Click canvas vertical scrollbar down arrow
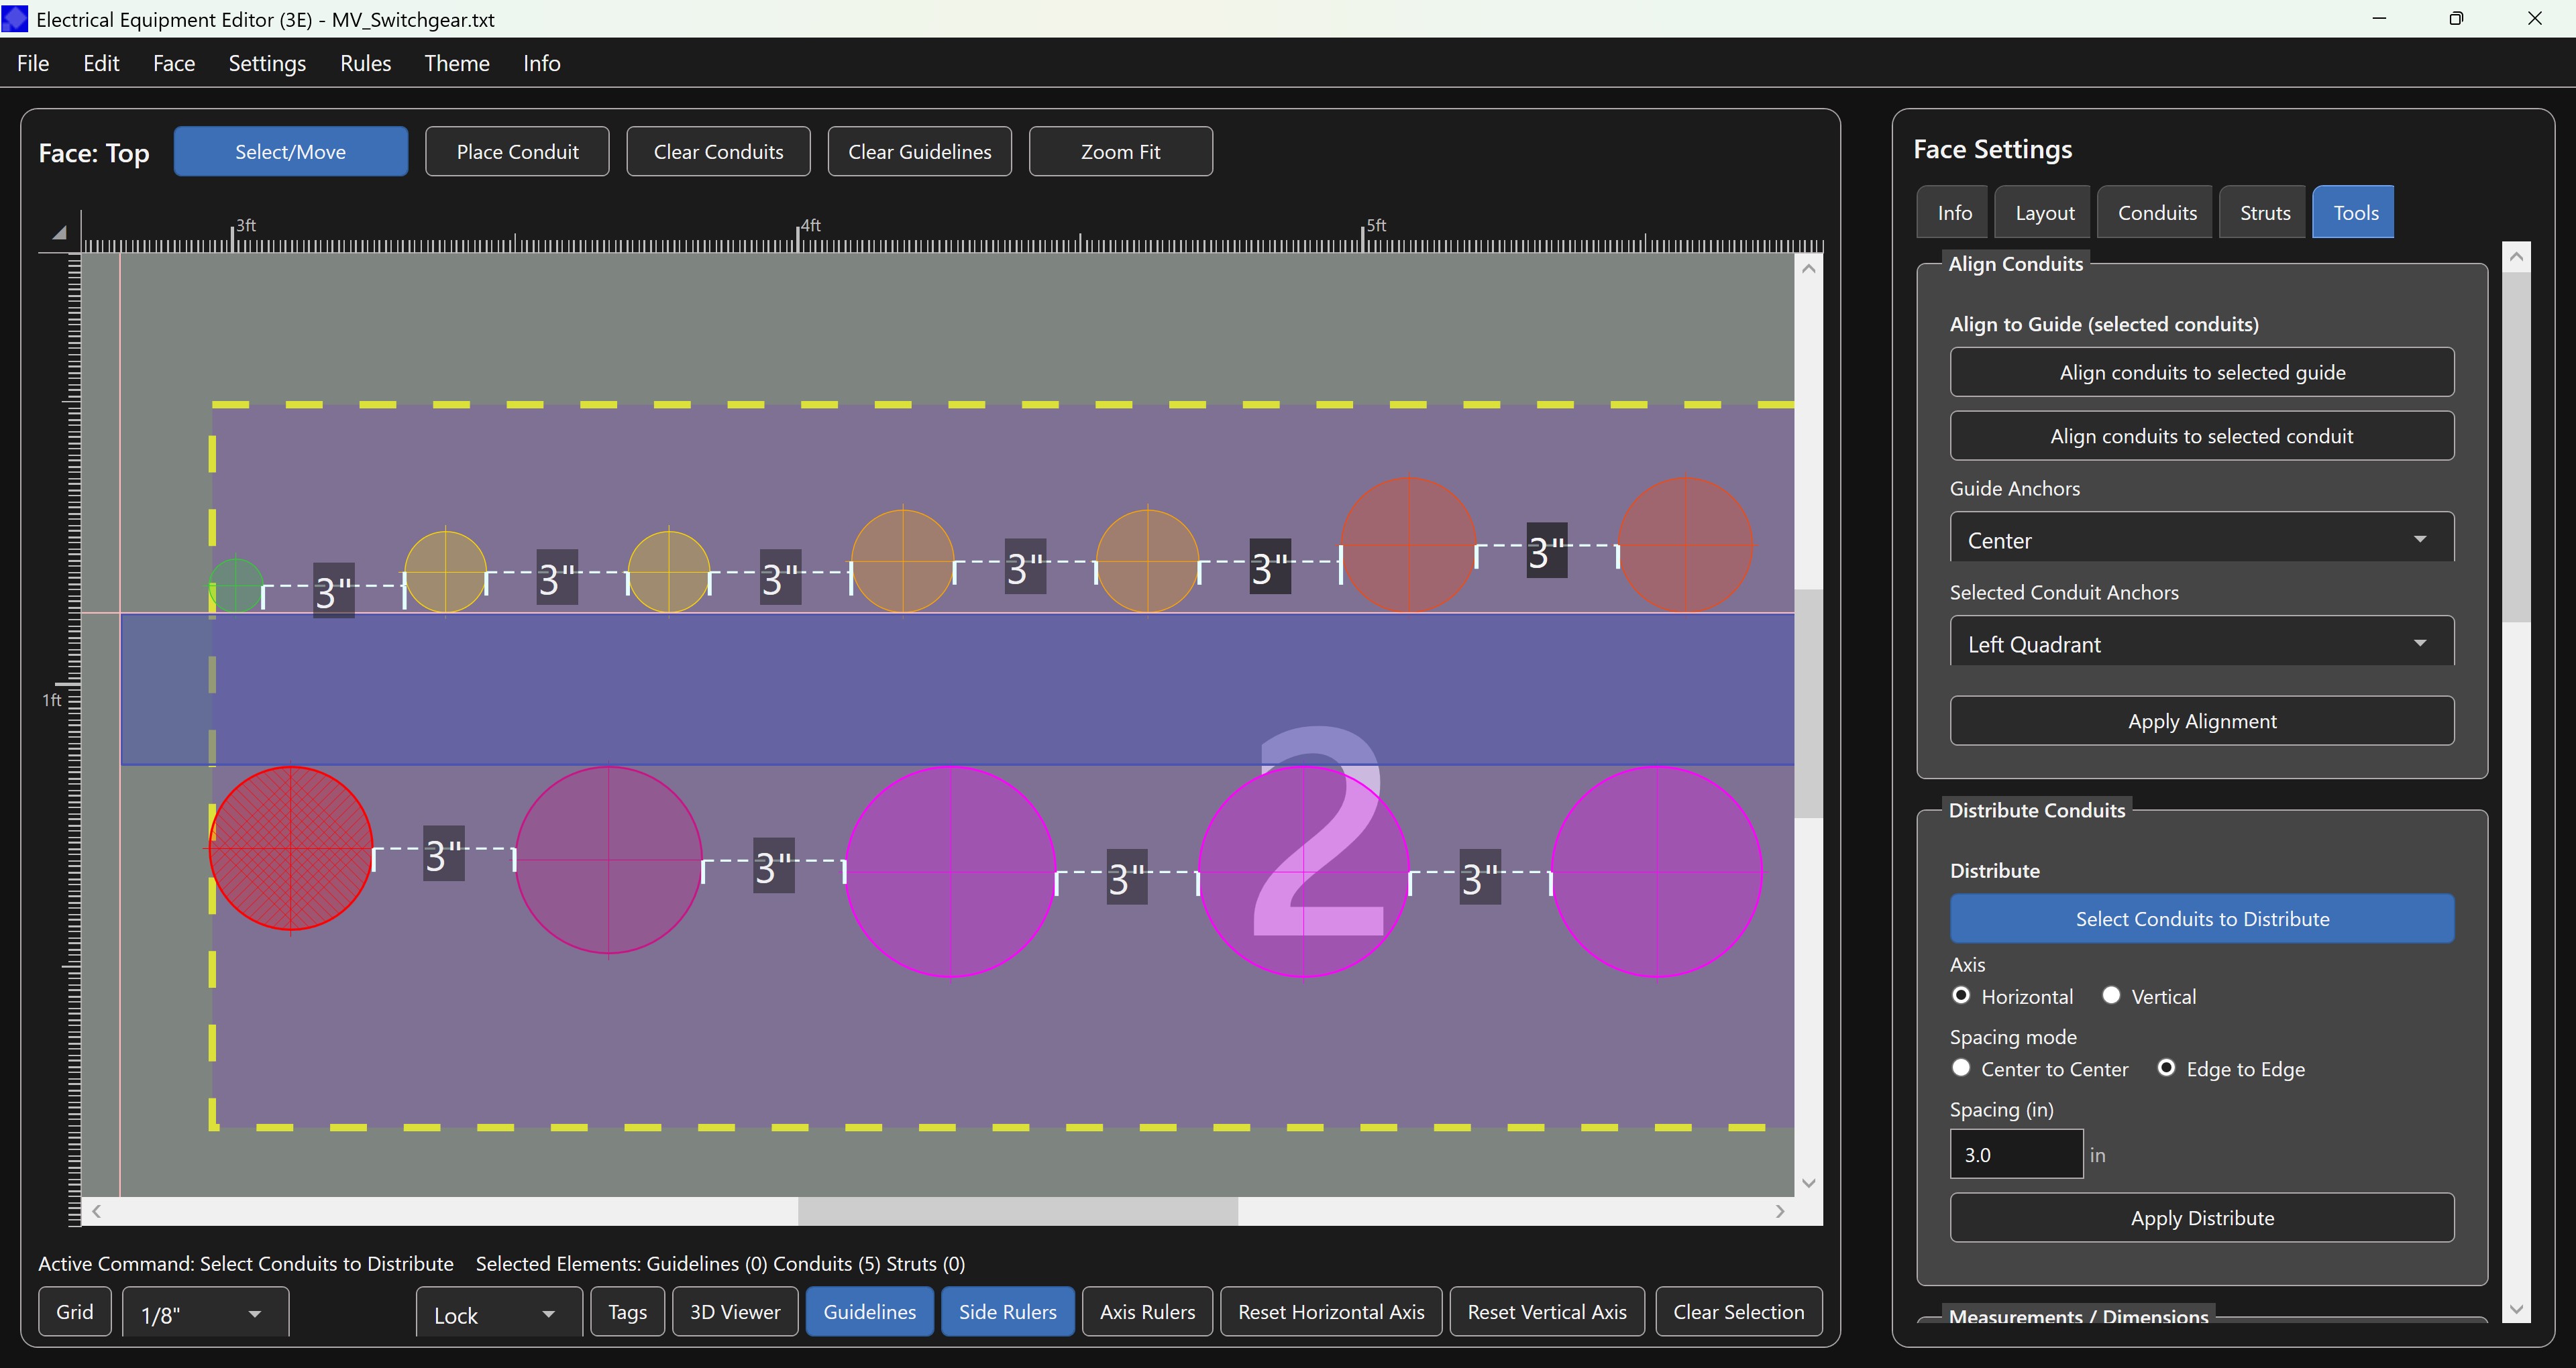The width and height of the screenshot is (2576, 1368). point(1808,1183)
